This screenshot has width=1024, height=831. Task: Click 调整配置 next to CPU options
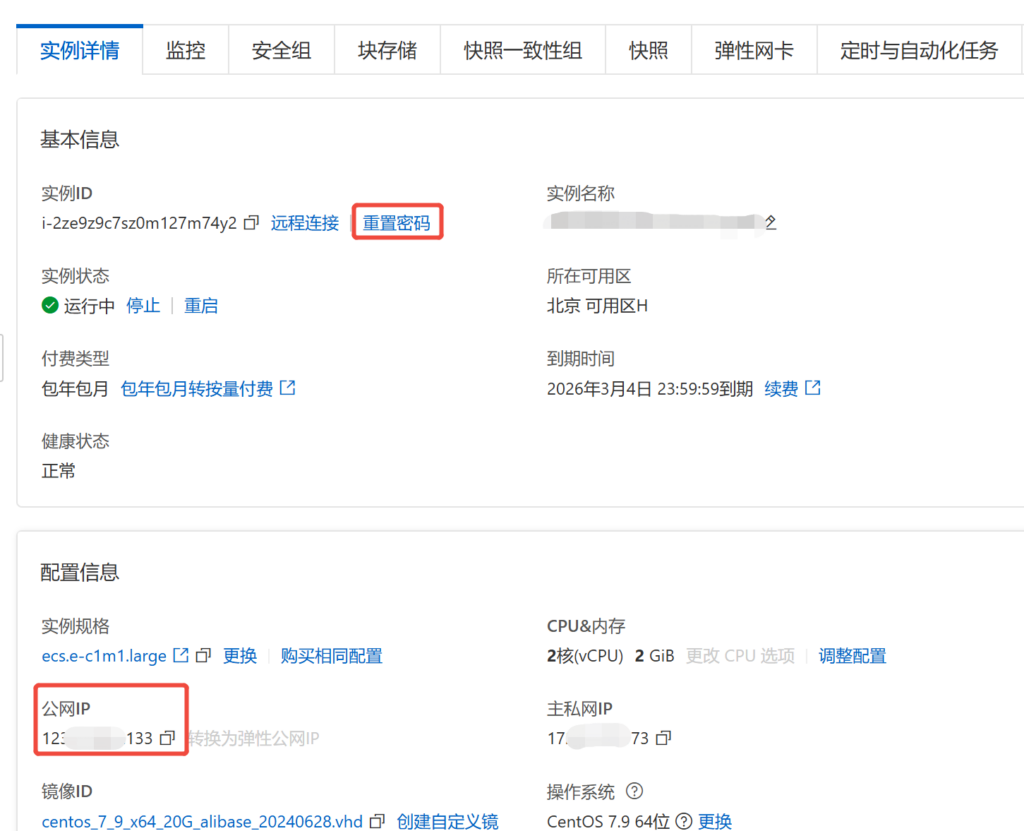(x=852, y=656)
